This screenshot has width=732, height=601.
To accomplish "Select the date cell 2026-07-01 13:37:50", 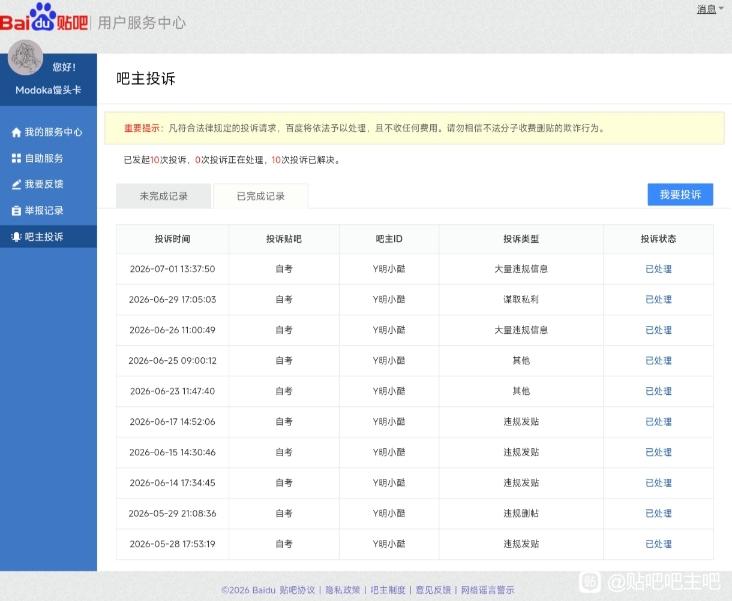I will point(172,269).
